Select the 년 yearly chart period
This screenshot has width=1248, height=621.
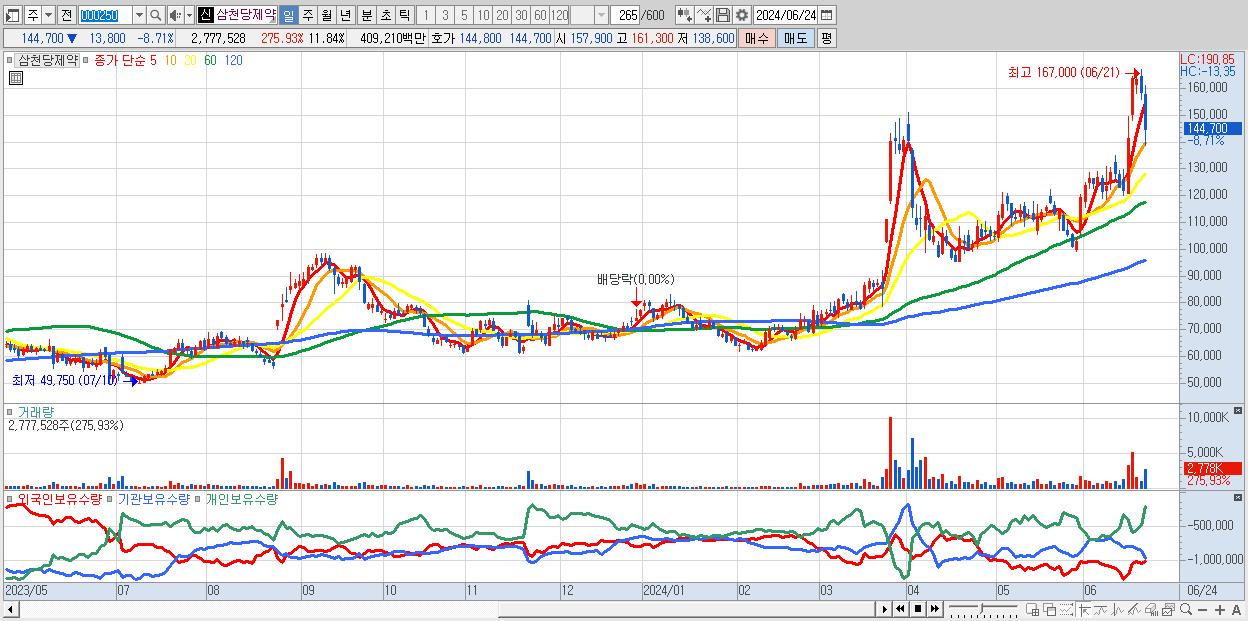point(345,15)
